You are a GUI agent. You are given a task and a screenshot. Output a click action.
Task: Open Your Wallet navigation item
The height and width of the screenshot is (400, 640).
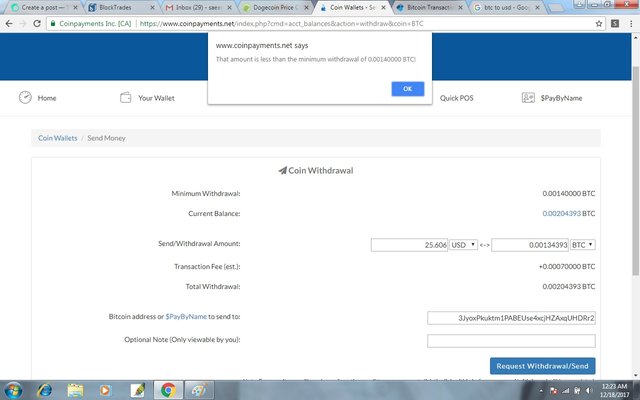pyautogui.click(x=156, y=98)
